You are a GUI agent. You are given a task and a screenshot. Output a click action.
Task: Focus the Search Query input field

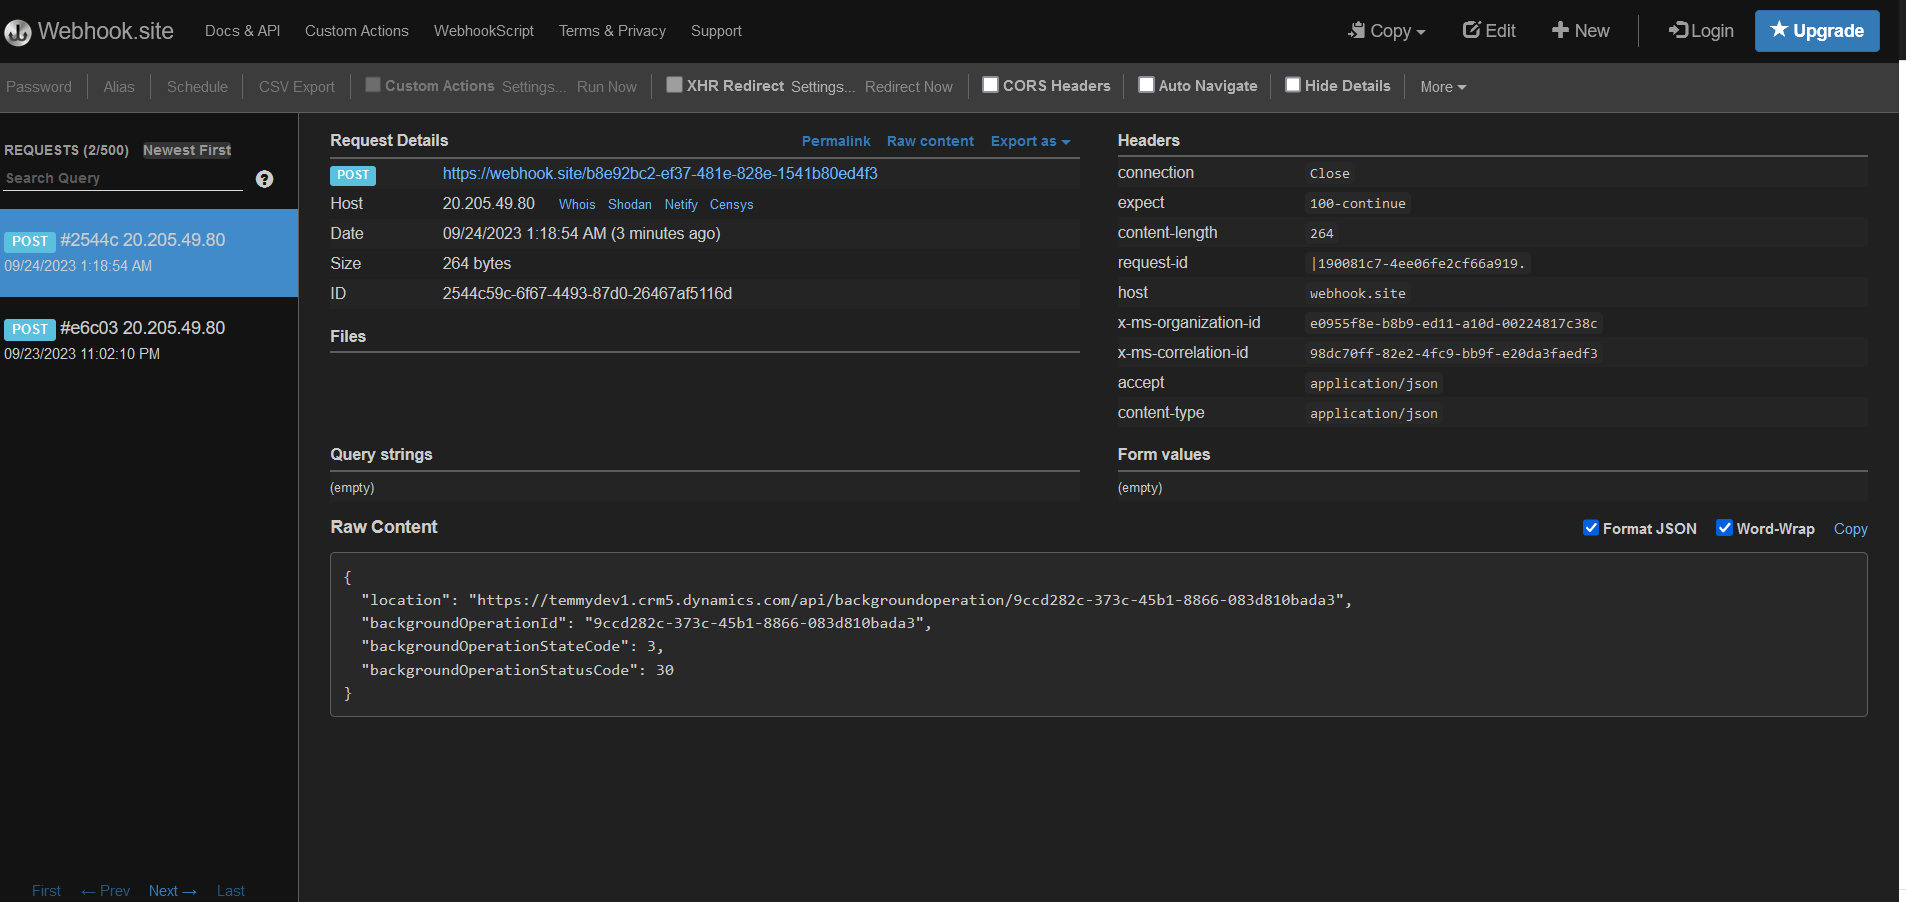(x=123, y=178)
